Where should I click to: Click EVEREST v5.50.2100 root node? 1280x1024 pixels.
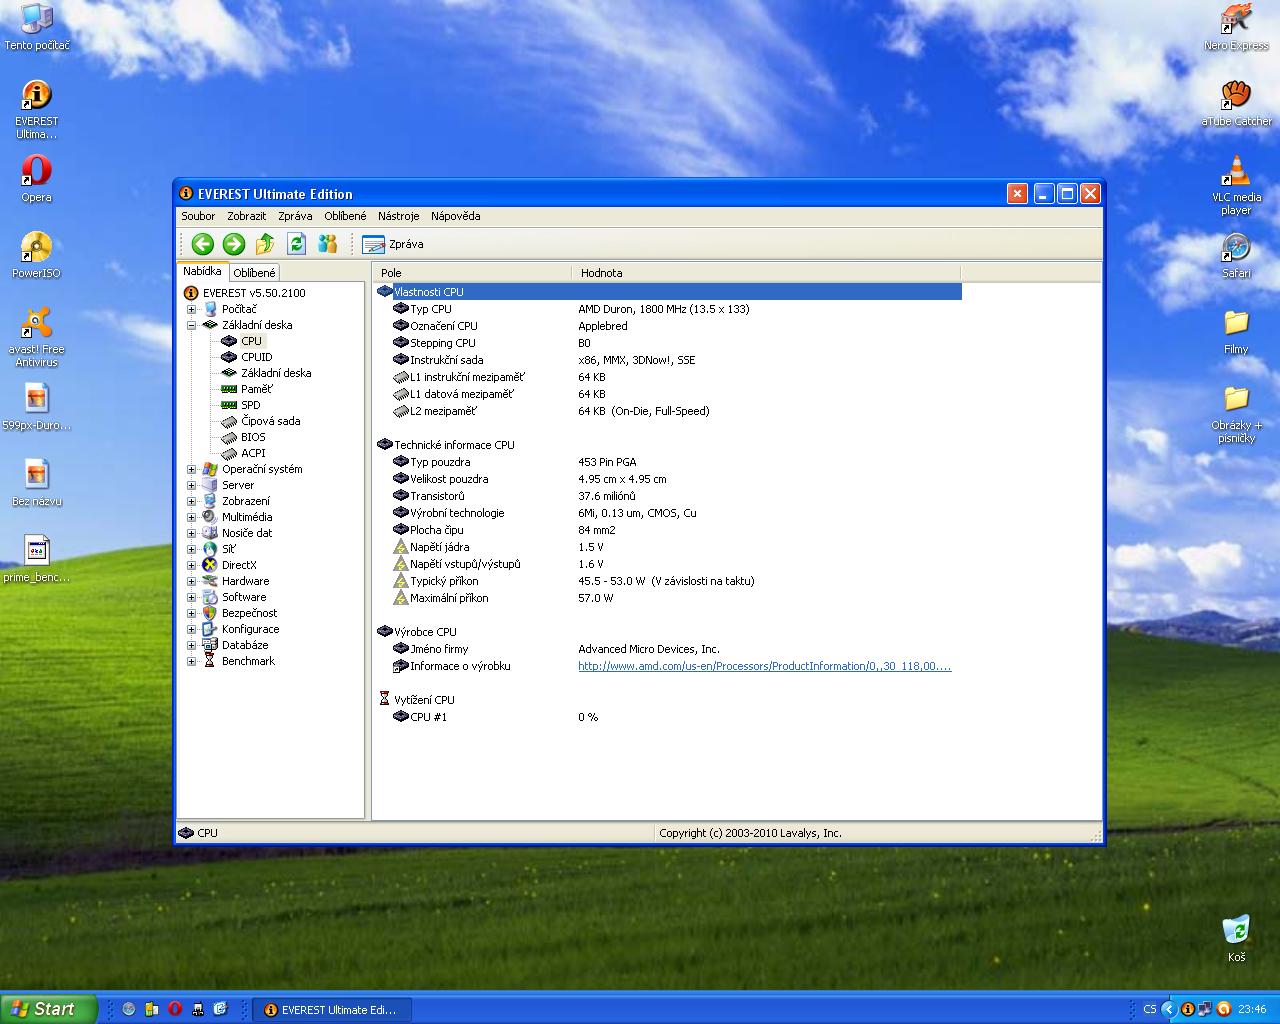pyautogui.click(x=254, y=293)
